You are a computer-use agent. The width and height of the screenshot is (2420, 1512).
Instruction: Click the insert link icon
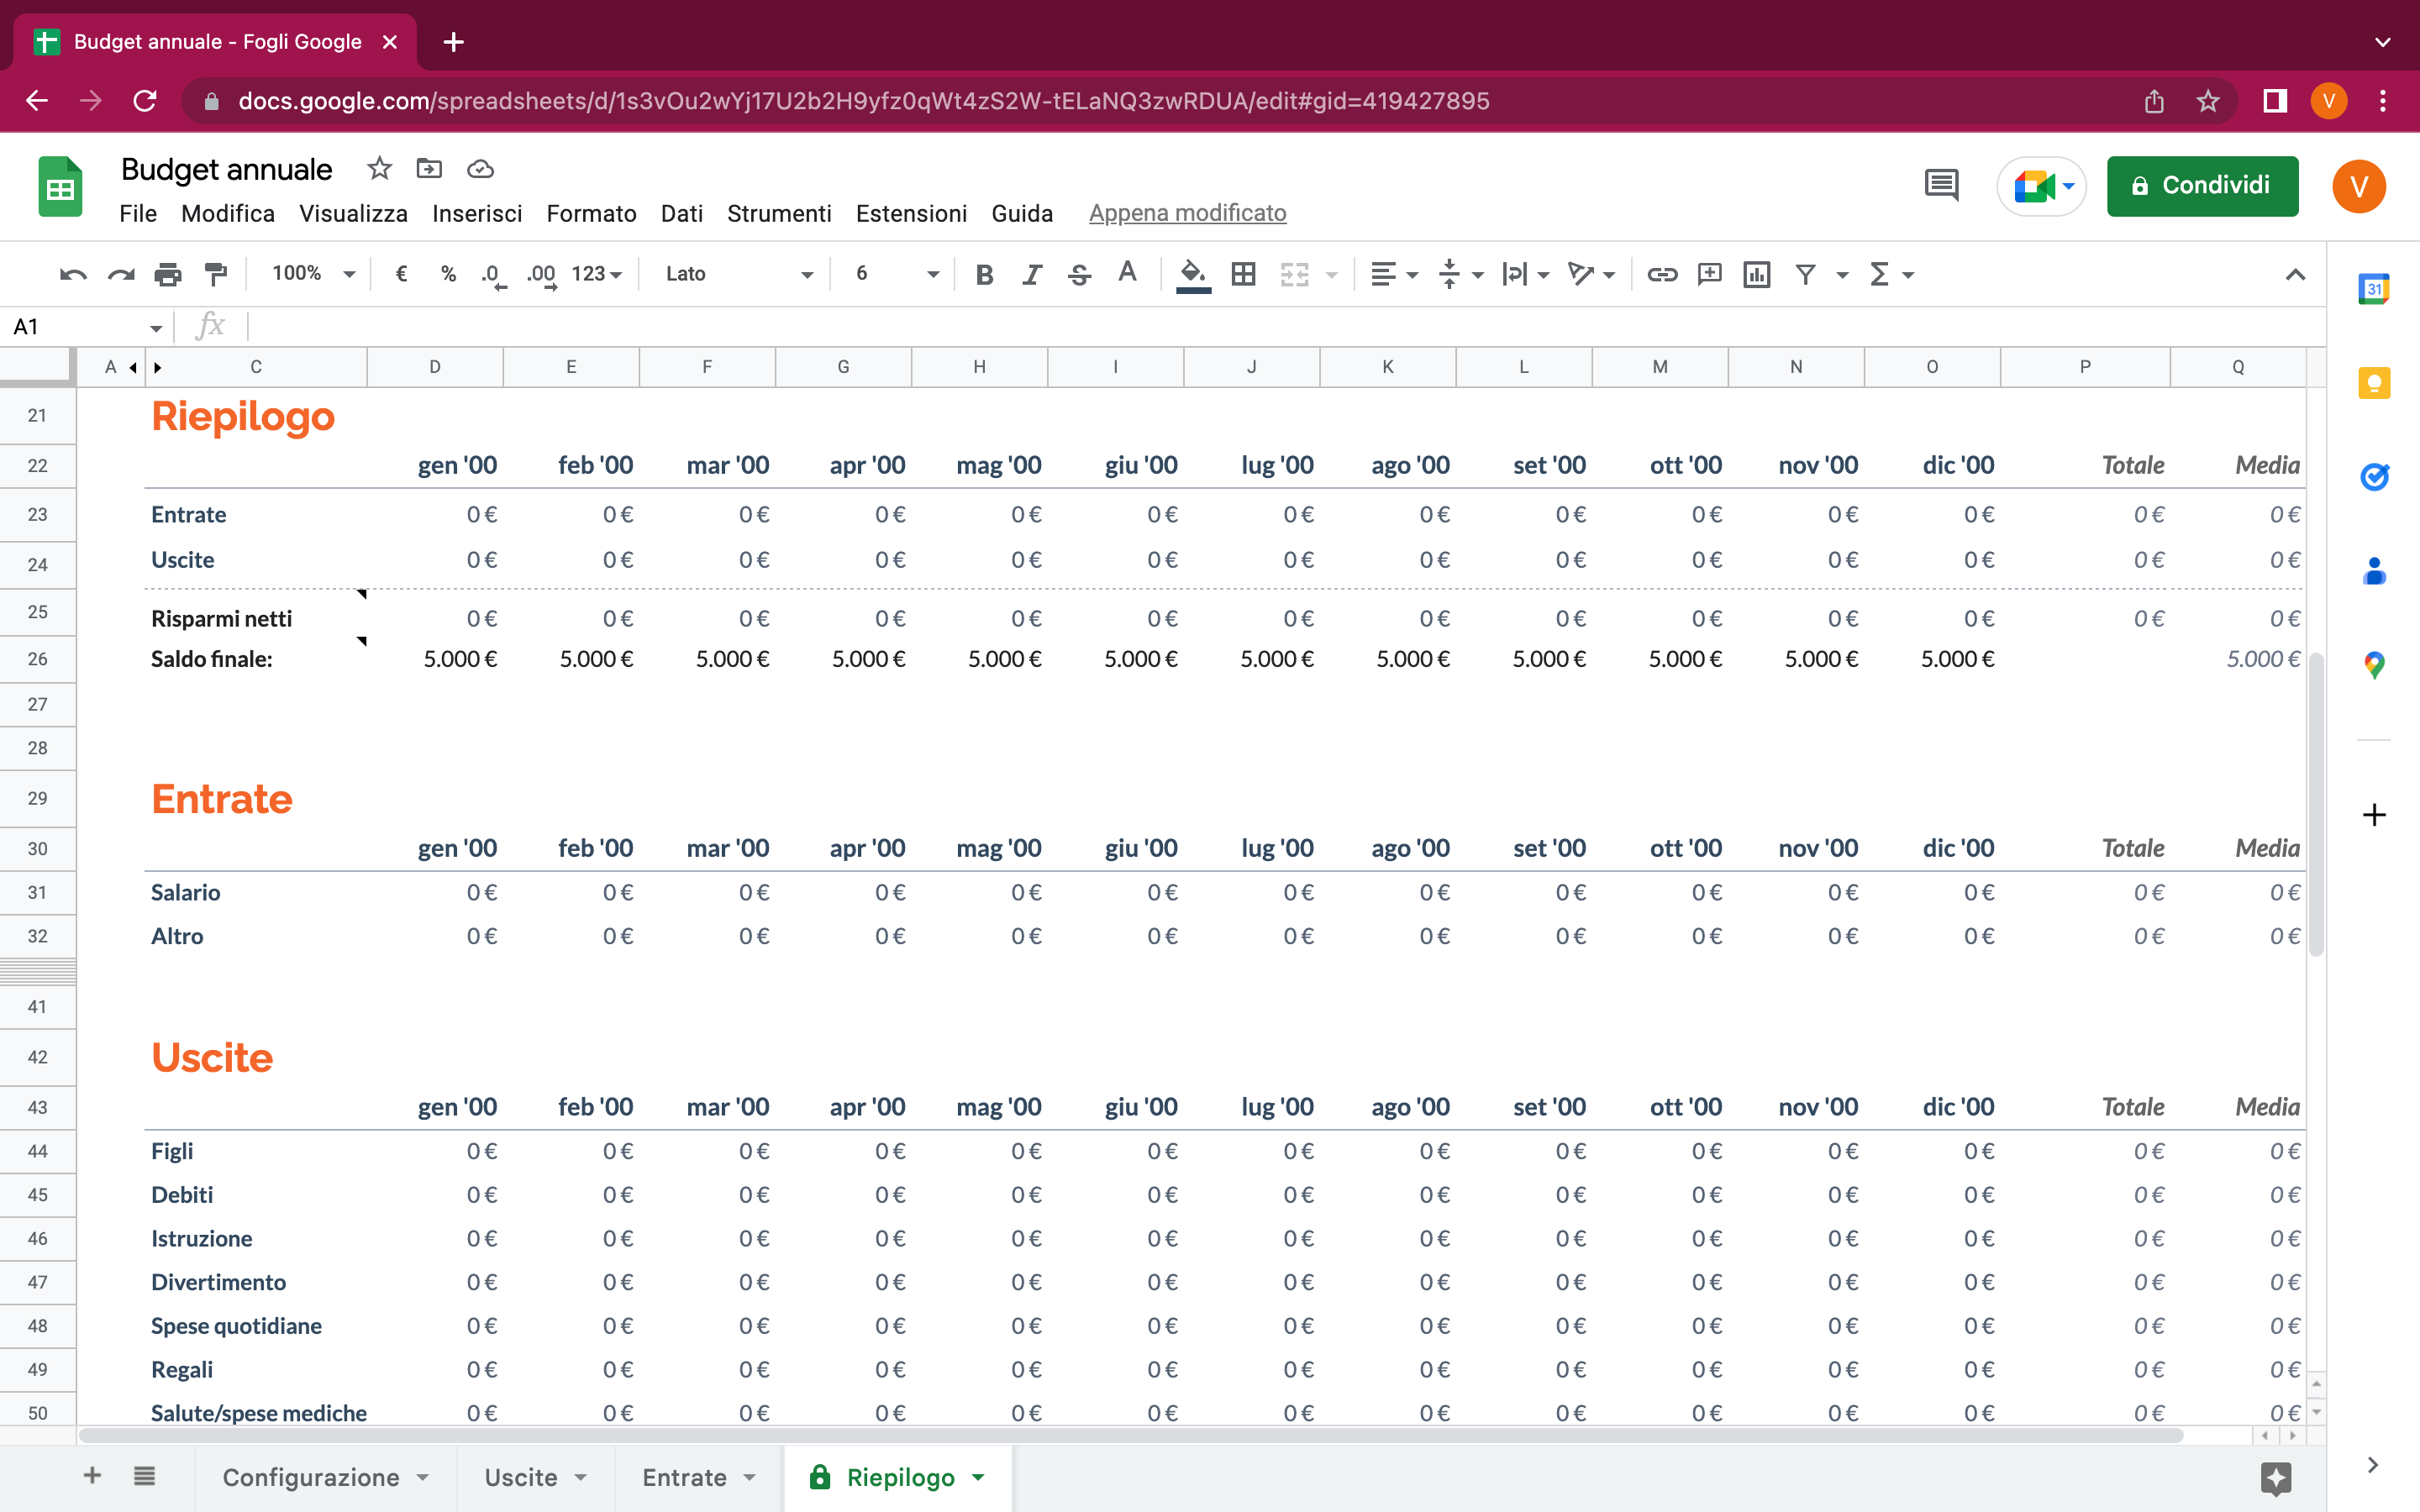1661,274
